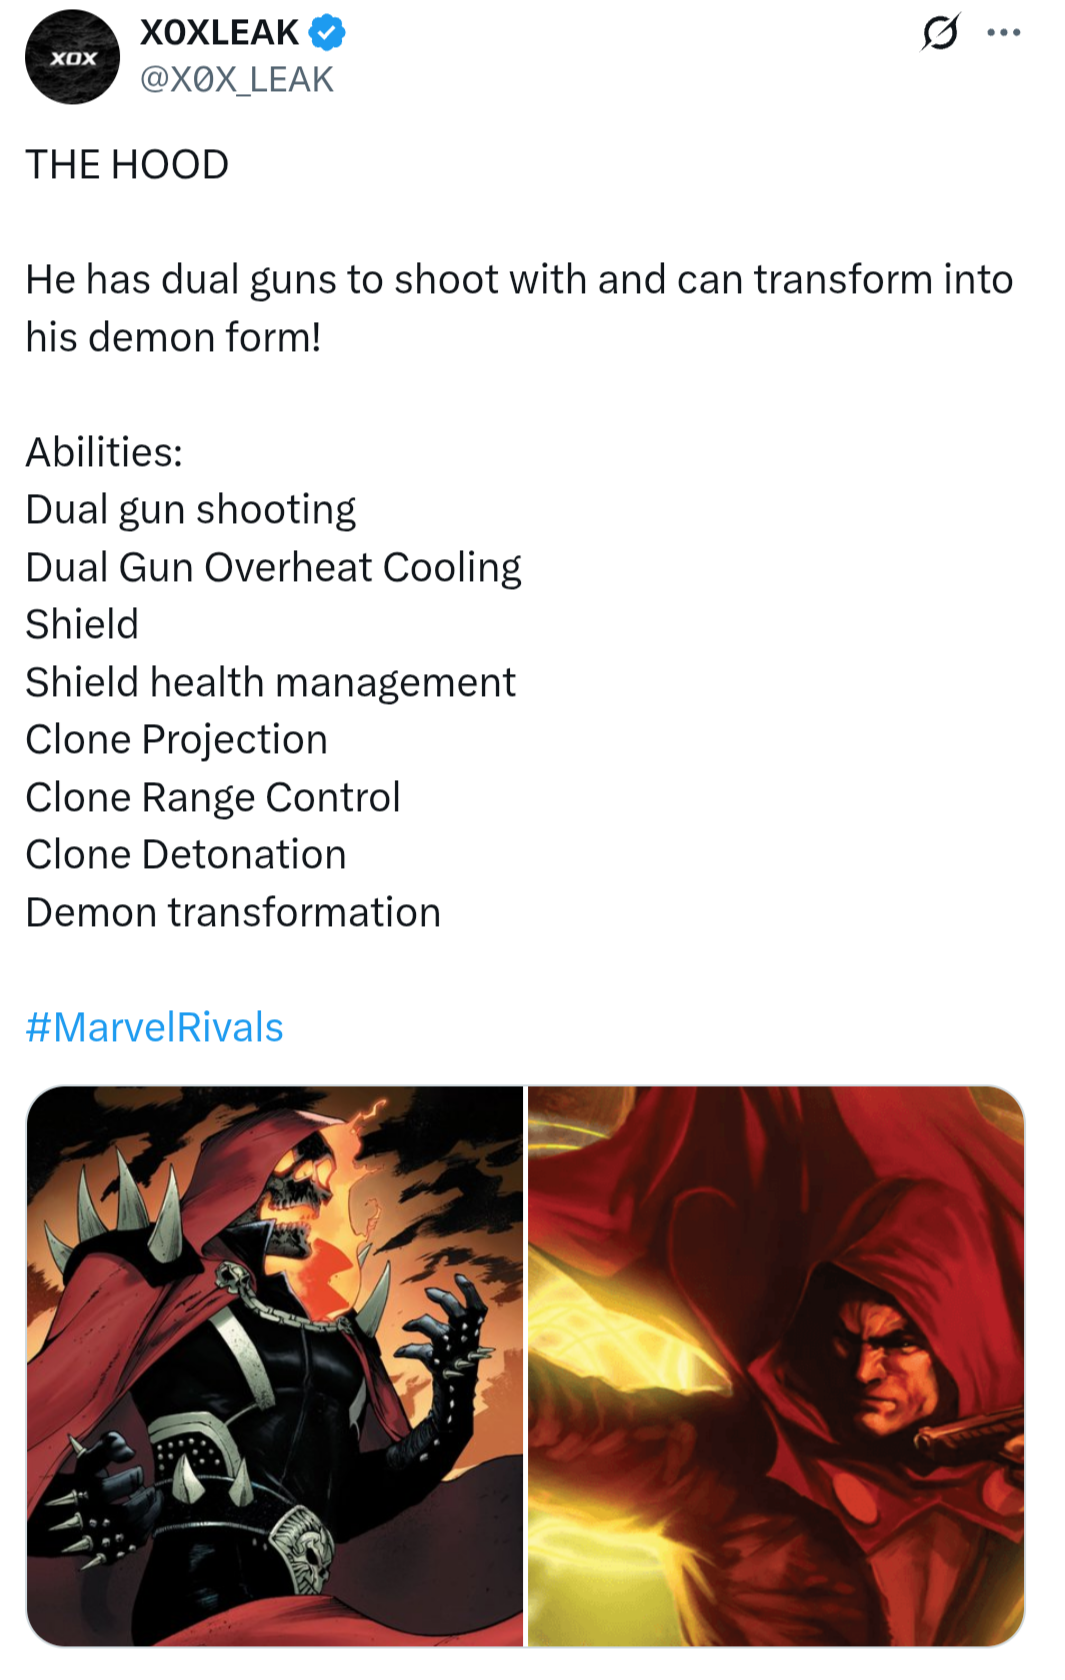Screen dimensions: 1065x1680
Task: Click the Demon transformation line
Action: (233, 913)
